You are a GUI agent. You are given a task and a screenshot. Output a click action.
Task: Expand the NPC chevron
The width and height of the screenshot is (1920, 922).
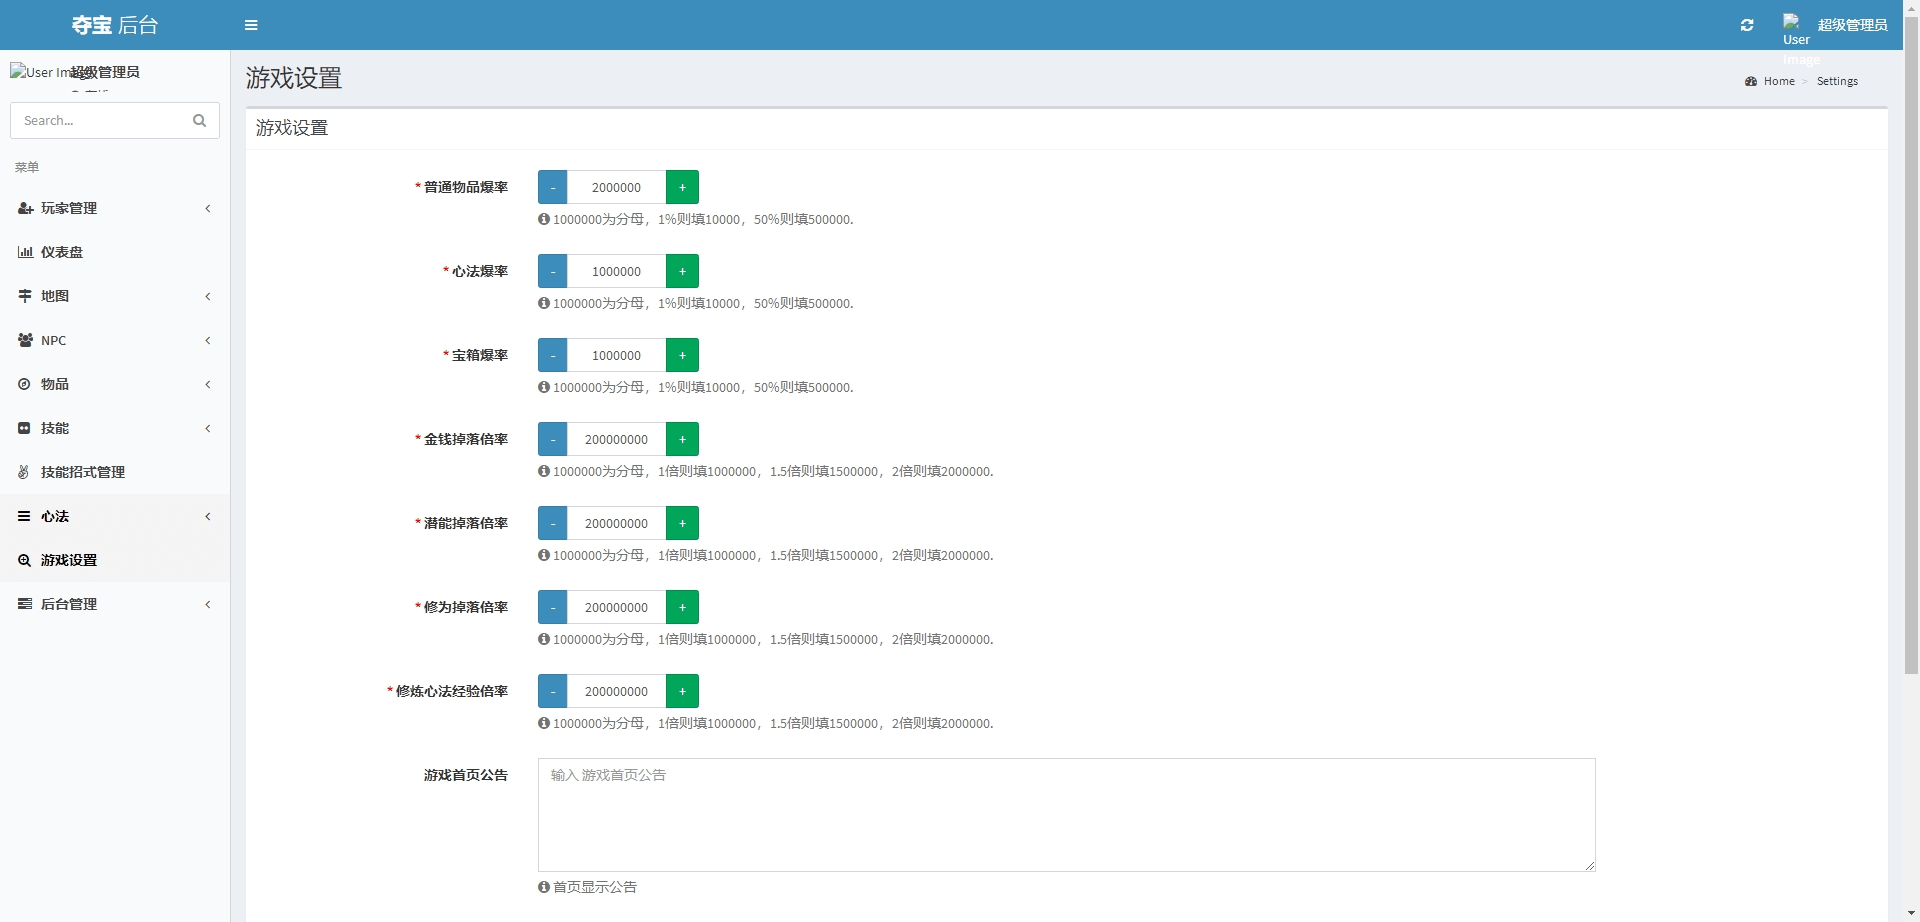pos(208,340)
